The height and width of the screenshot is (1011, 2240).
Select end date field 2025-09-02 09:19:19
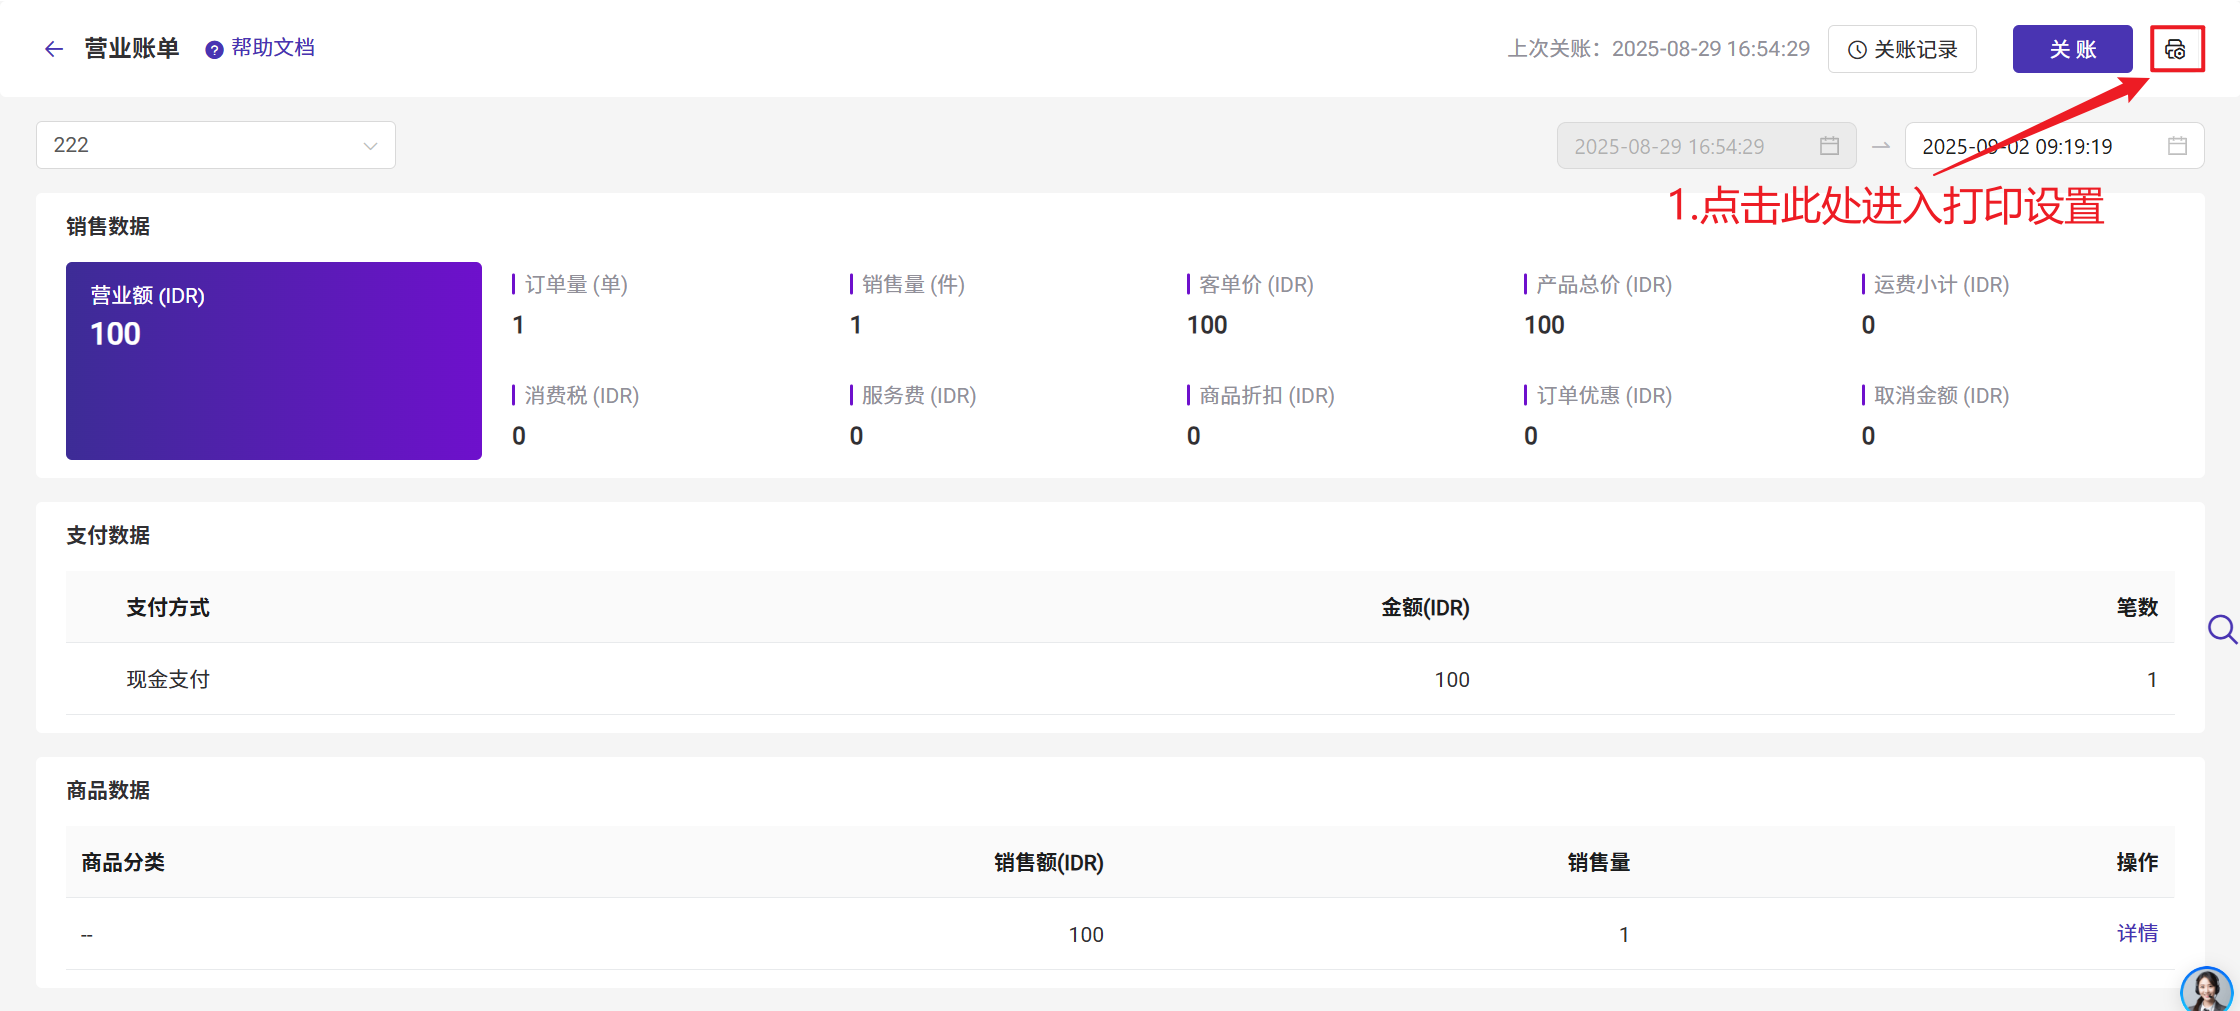point(2054,146)
